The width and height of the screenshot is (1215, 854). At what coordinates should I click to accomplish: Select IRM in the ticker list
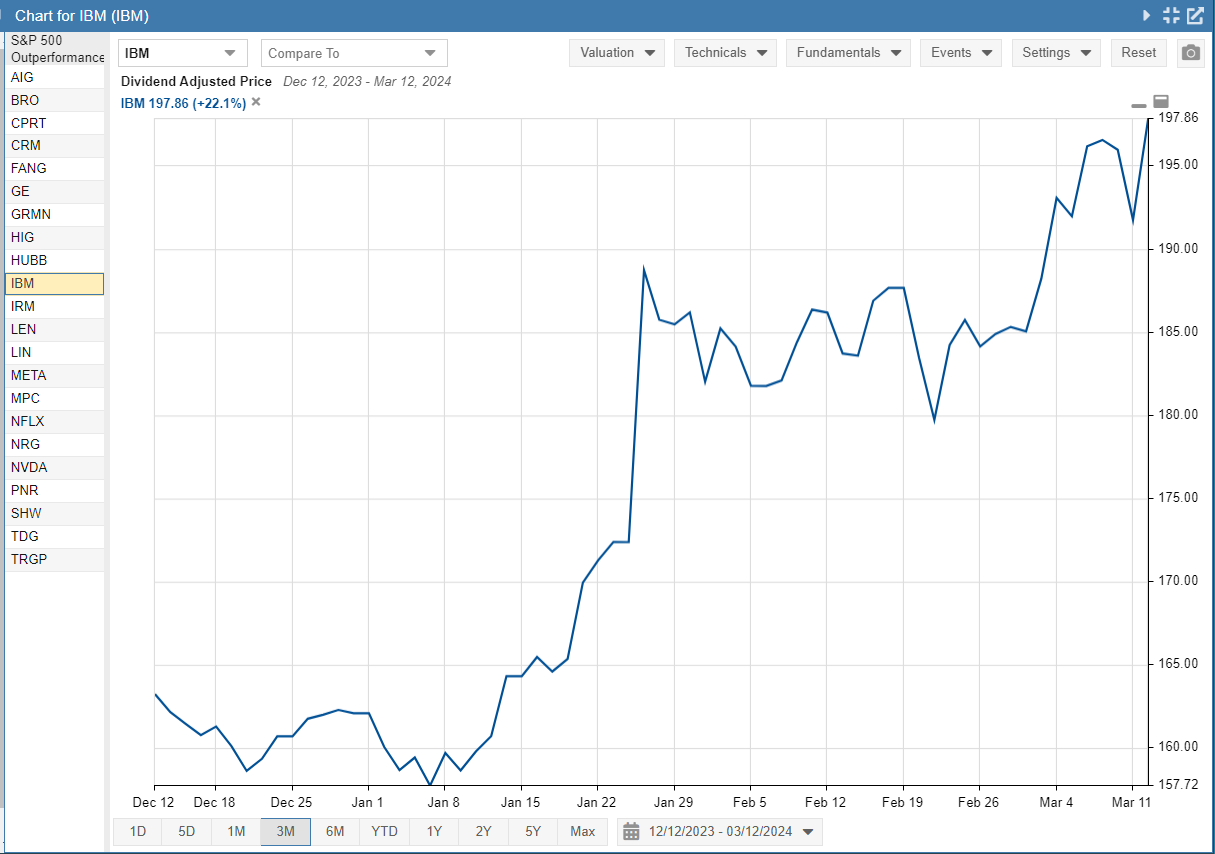(55, 307)
